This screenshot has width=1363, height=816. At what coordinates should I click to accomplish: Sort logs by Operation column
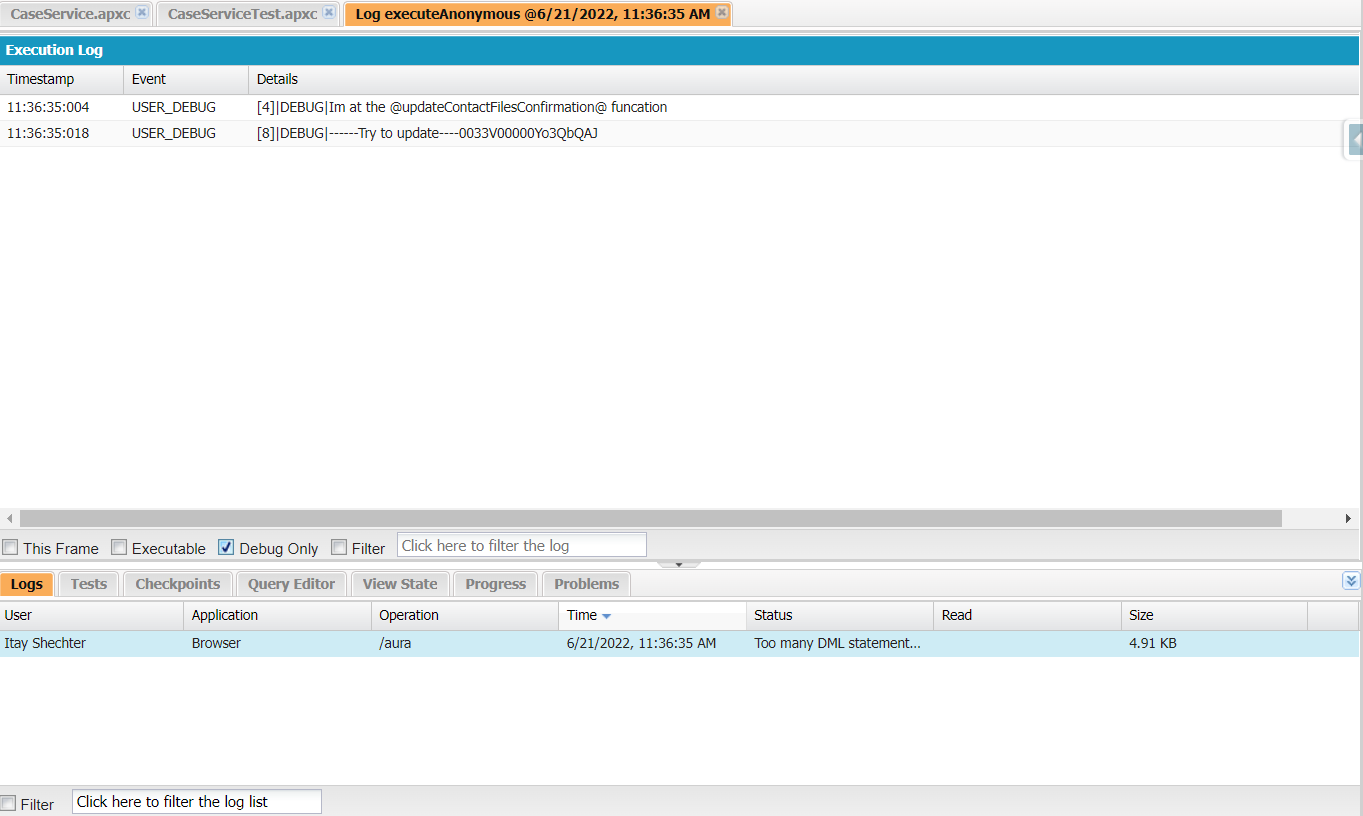coord(465,615)
